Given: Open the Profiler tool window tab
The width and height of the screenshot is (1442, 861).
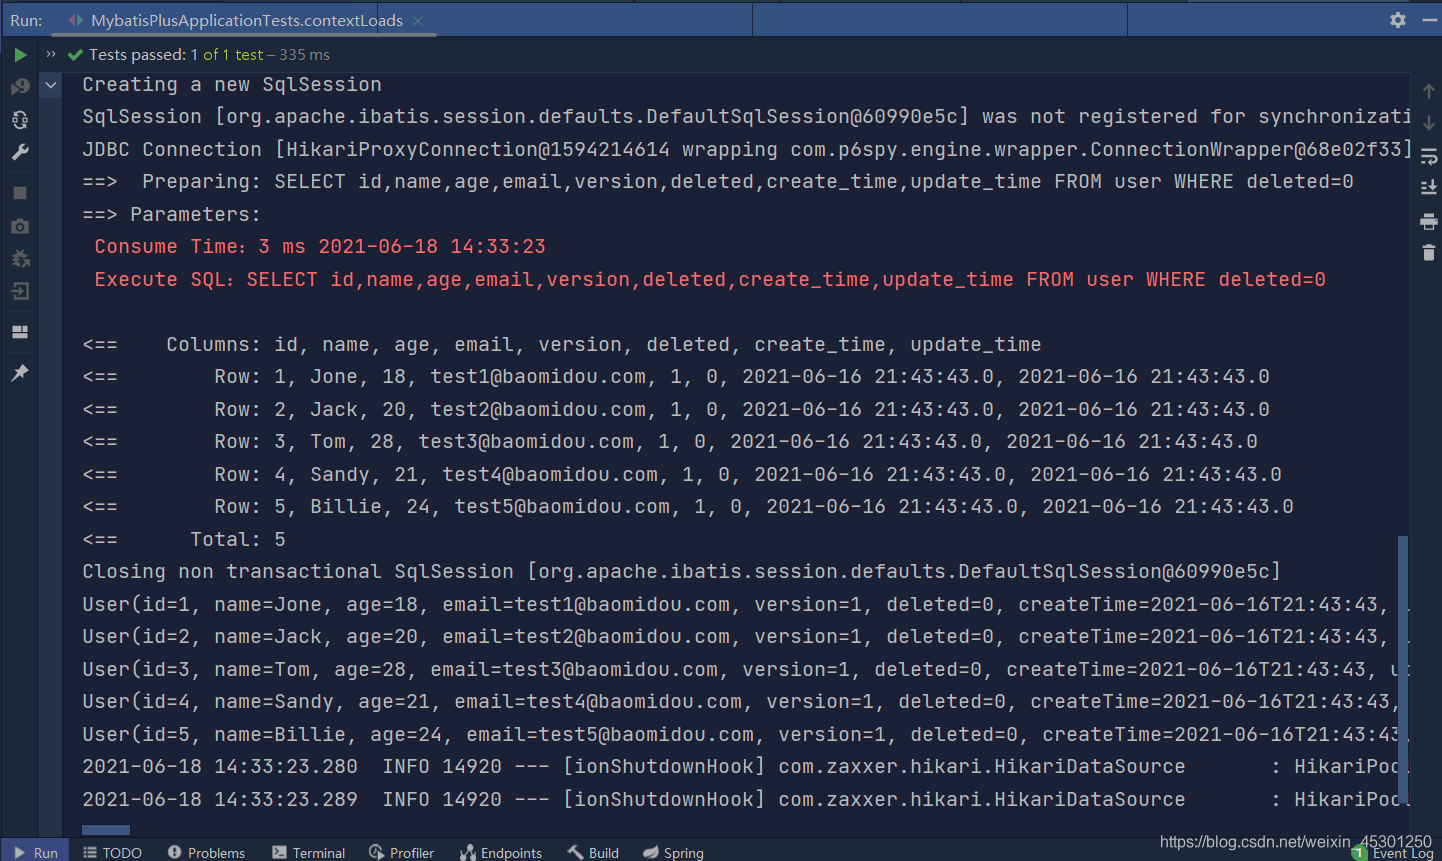Looking at the screenshot, I should point(401,852).
